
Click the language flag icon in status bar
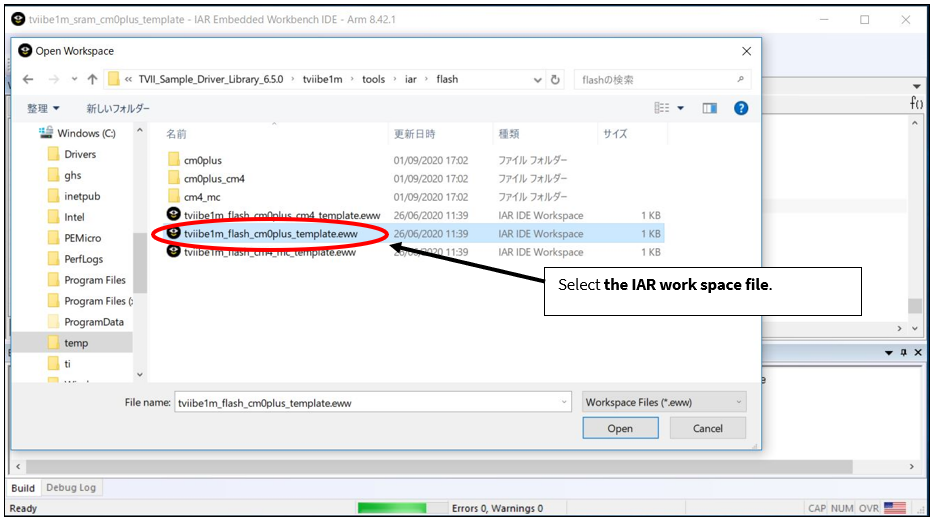point(895,508)
